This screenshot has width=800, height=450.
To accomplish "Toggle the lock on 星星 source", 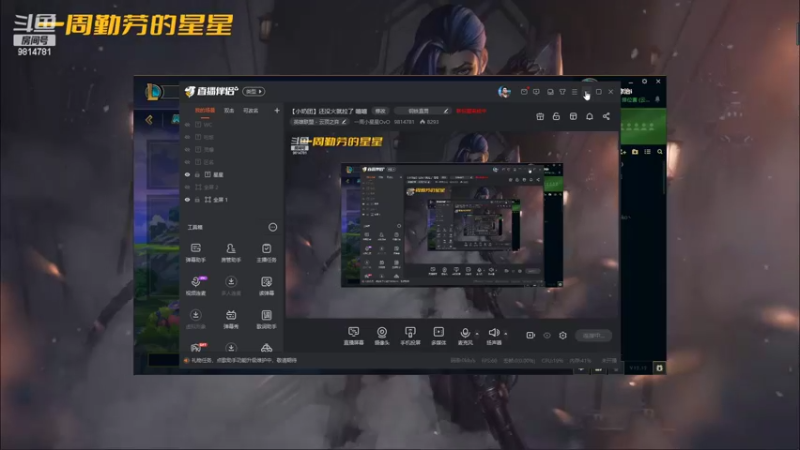I will pyautogui.click(x=197, y=174).
